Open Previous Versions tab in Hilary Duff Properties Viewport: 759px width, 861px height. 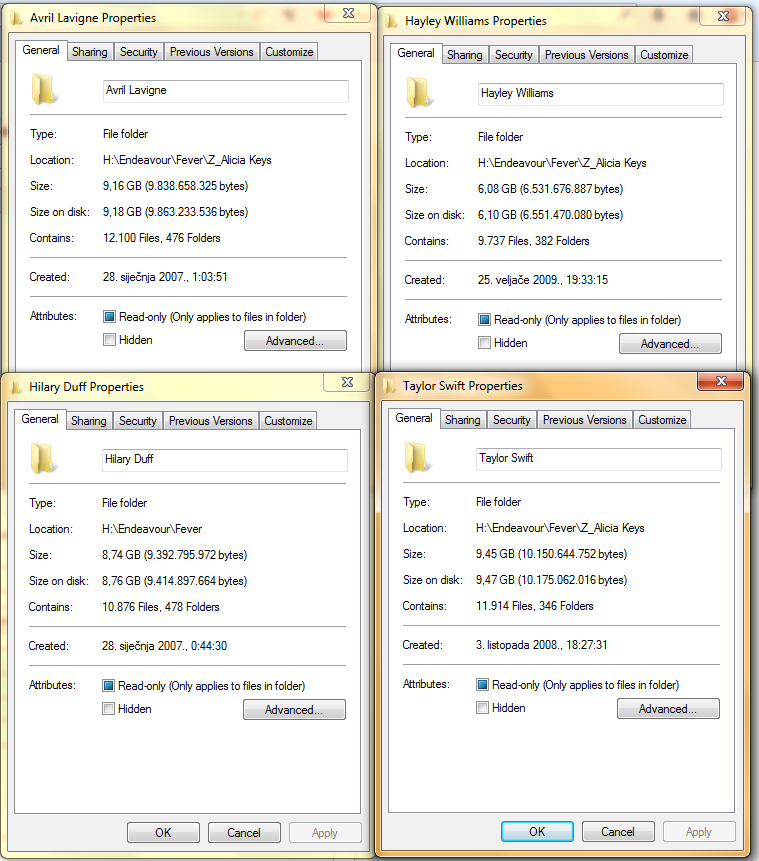(x=210, y=421)
